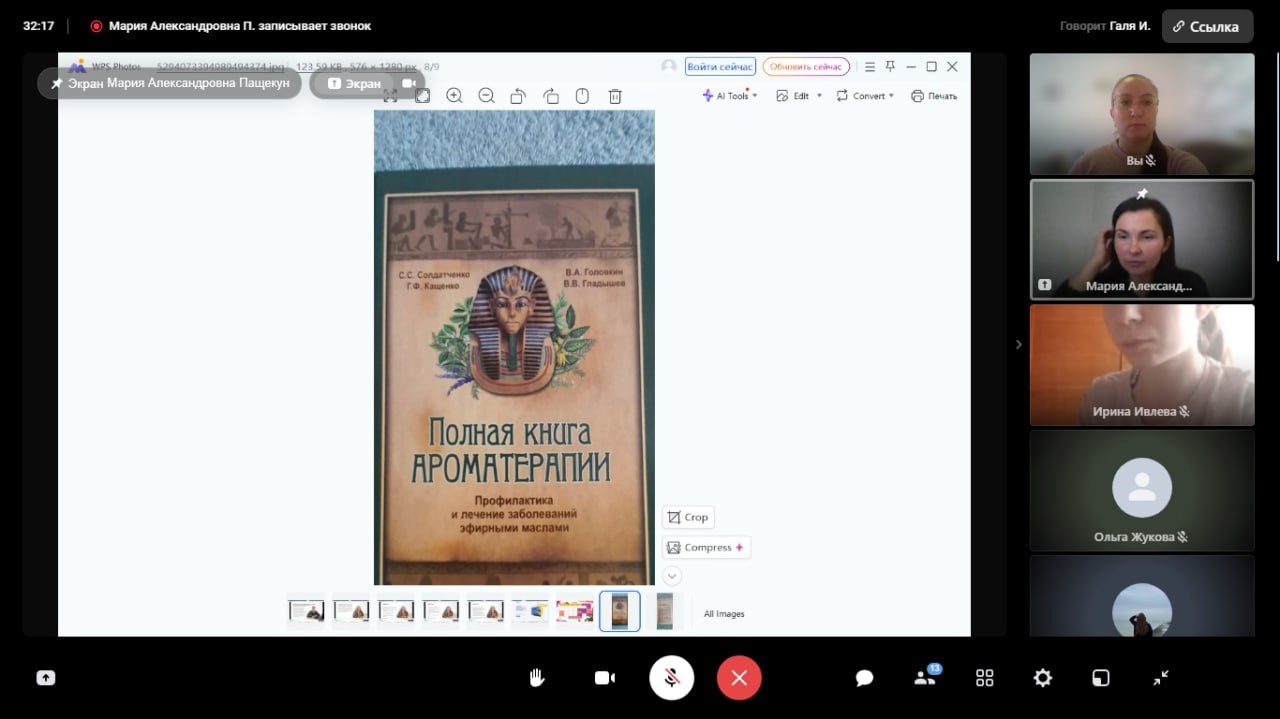1280x719 pixels.
Task: Select the highlighted book cover thumbnail
Action: (x=620, y=611)
